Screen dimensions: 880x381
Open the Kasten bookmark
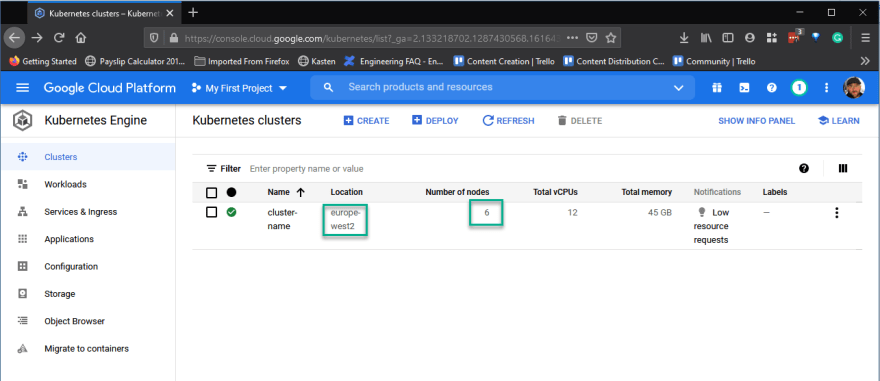pos(317,61)
